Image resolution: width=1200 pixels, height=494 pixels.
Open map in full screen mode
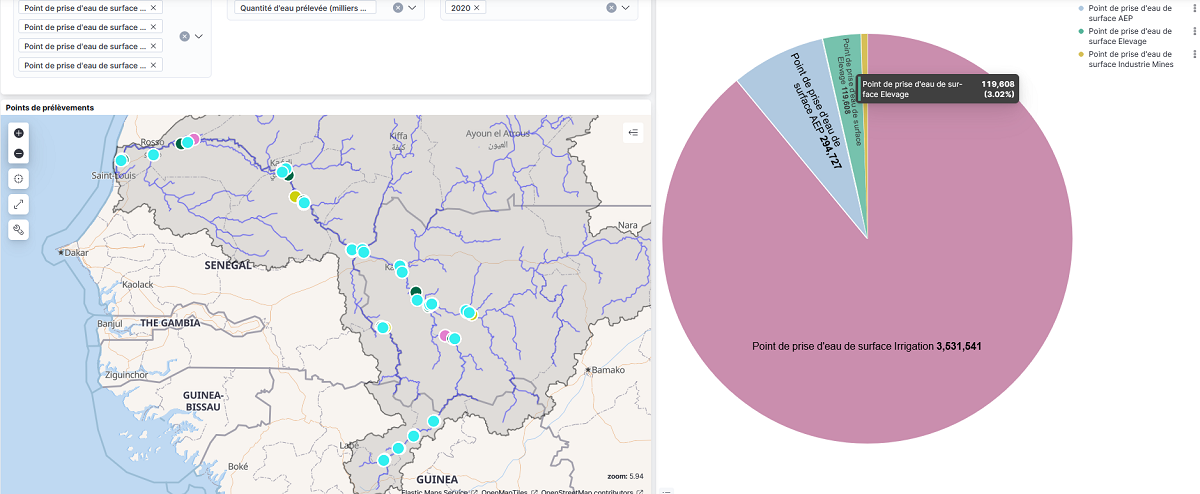click(19, 204)
